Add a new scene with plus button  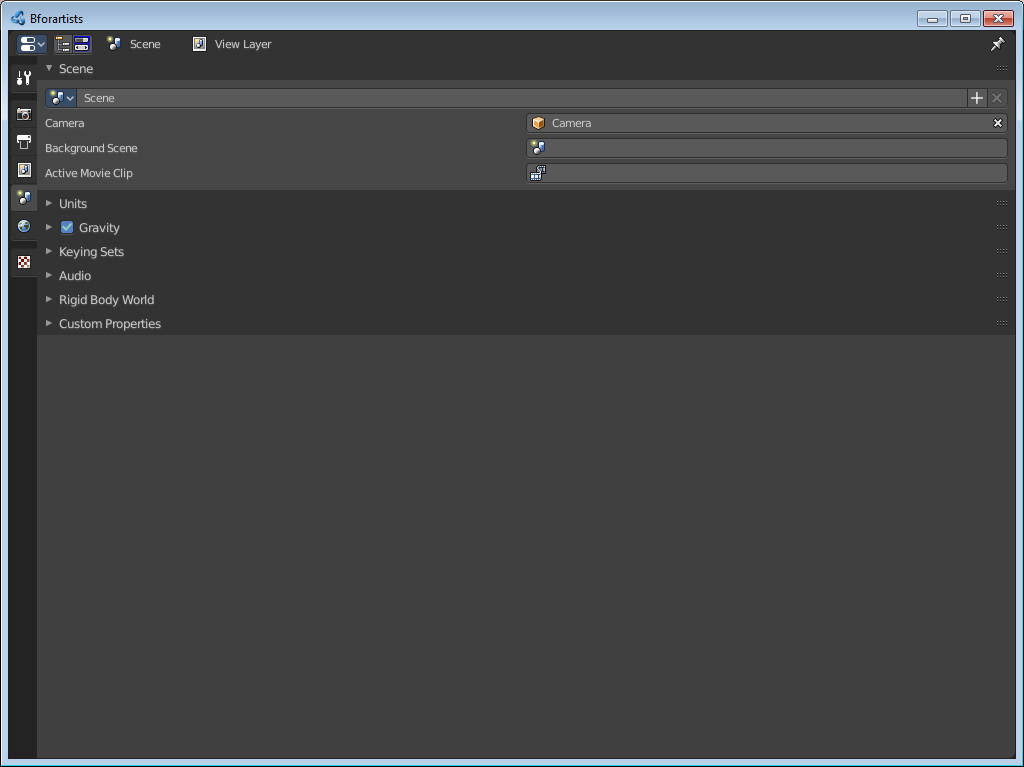[x=977, y=98]
